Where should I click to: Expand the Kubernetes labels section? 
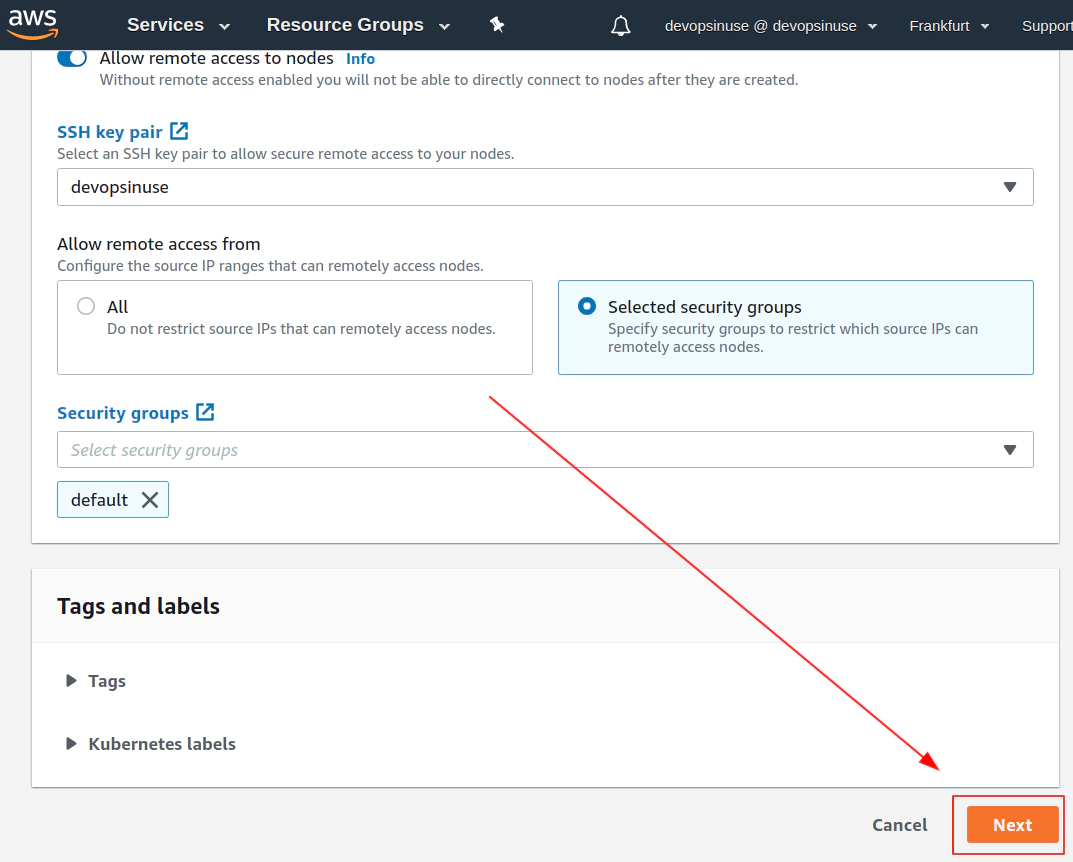tap(151, 744)
